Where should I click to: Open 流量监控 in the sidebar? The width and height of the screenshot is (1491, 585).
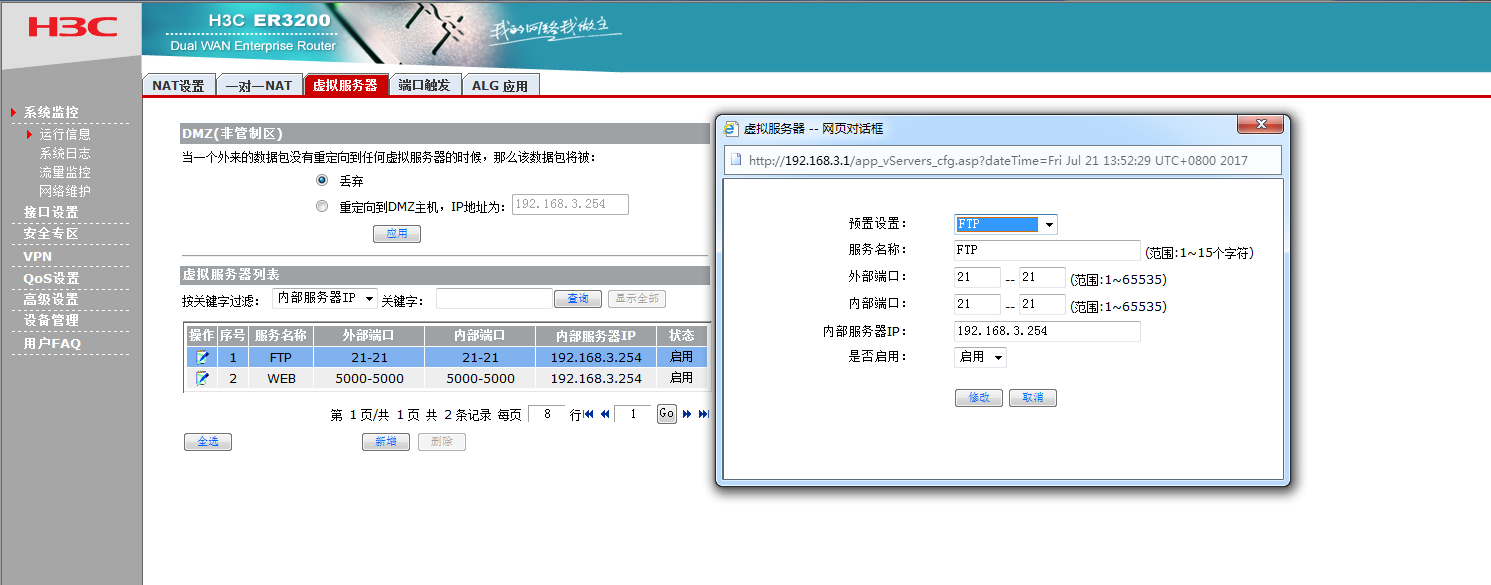click(65, 172)
